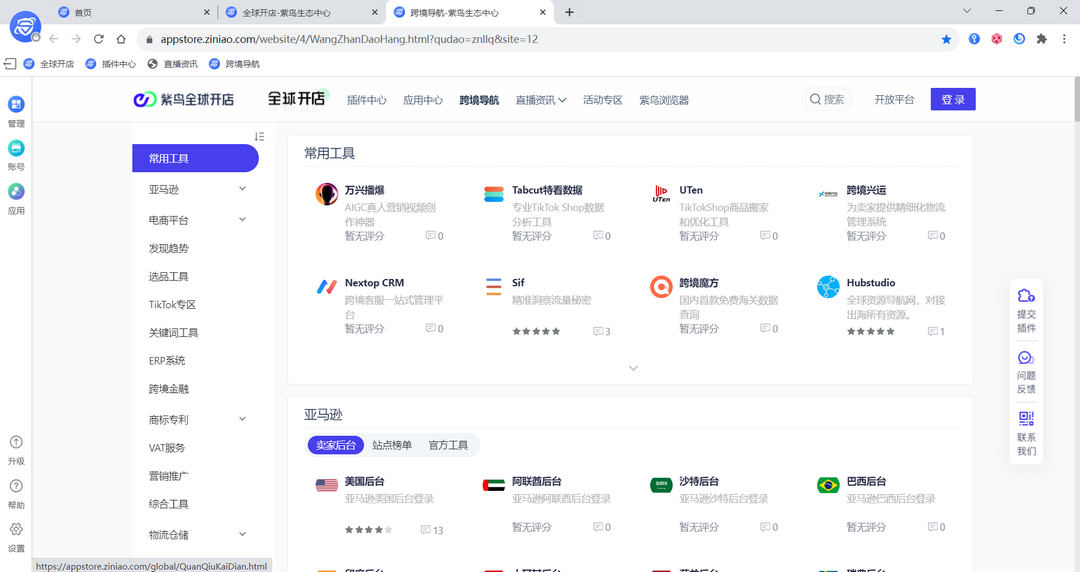Open the 活动专区 nav item
The width and height of the screenshot is (1080, 572).
click(x=603, y=100)
